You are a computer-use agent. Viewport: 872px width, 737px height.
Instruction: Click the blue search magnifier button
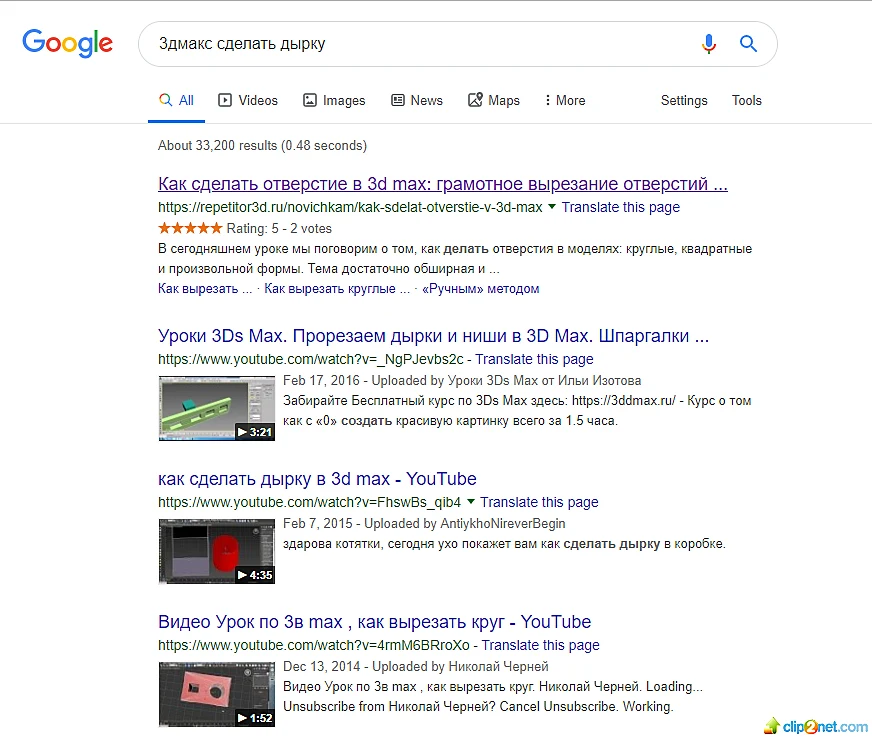coord(749,43)
